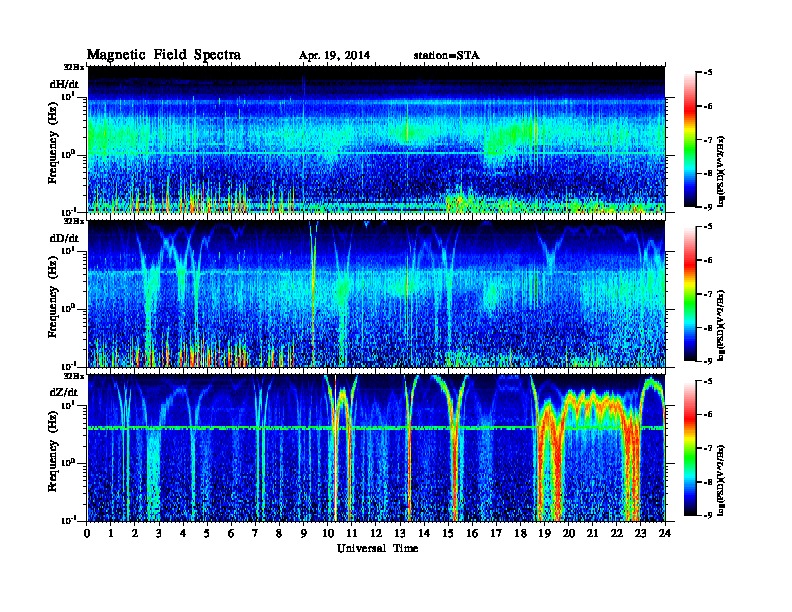Screen dimensions: 792x612
Task: Click the "dZ/dt" panel label
Action: point(64,392)
